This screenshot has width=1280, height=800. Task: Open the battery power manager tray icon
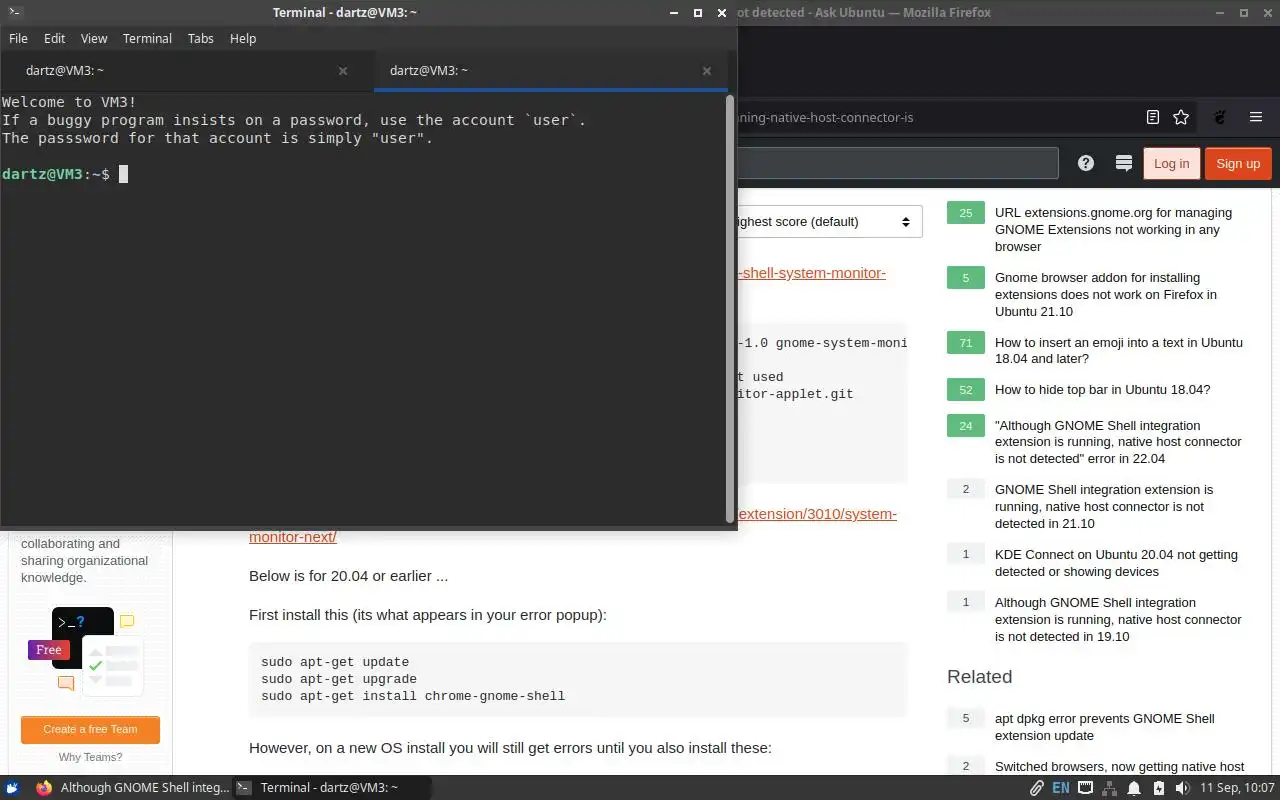[x=1158, y=787]
